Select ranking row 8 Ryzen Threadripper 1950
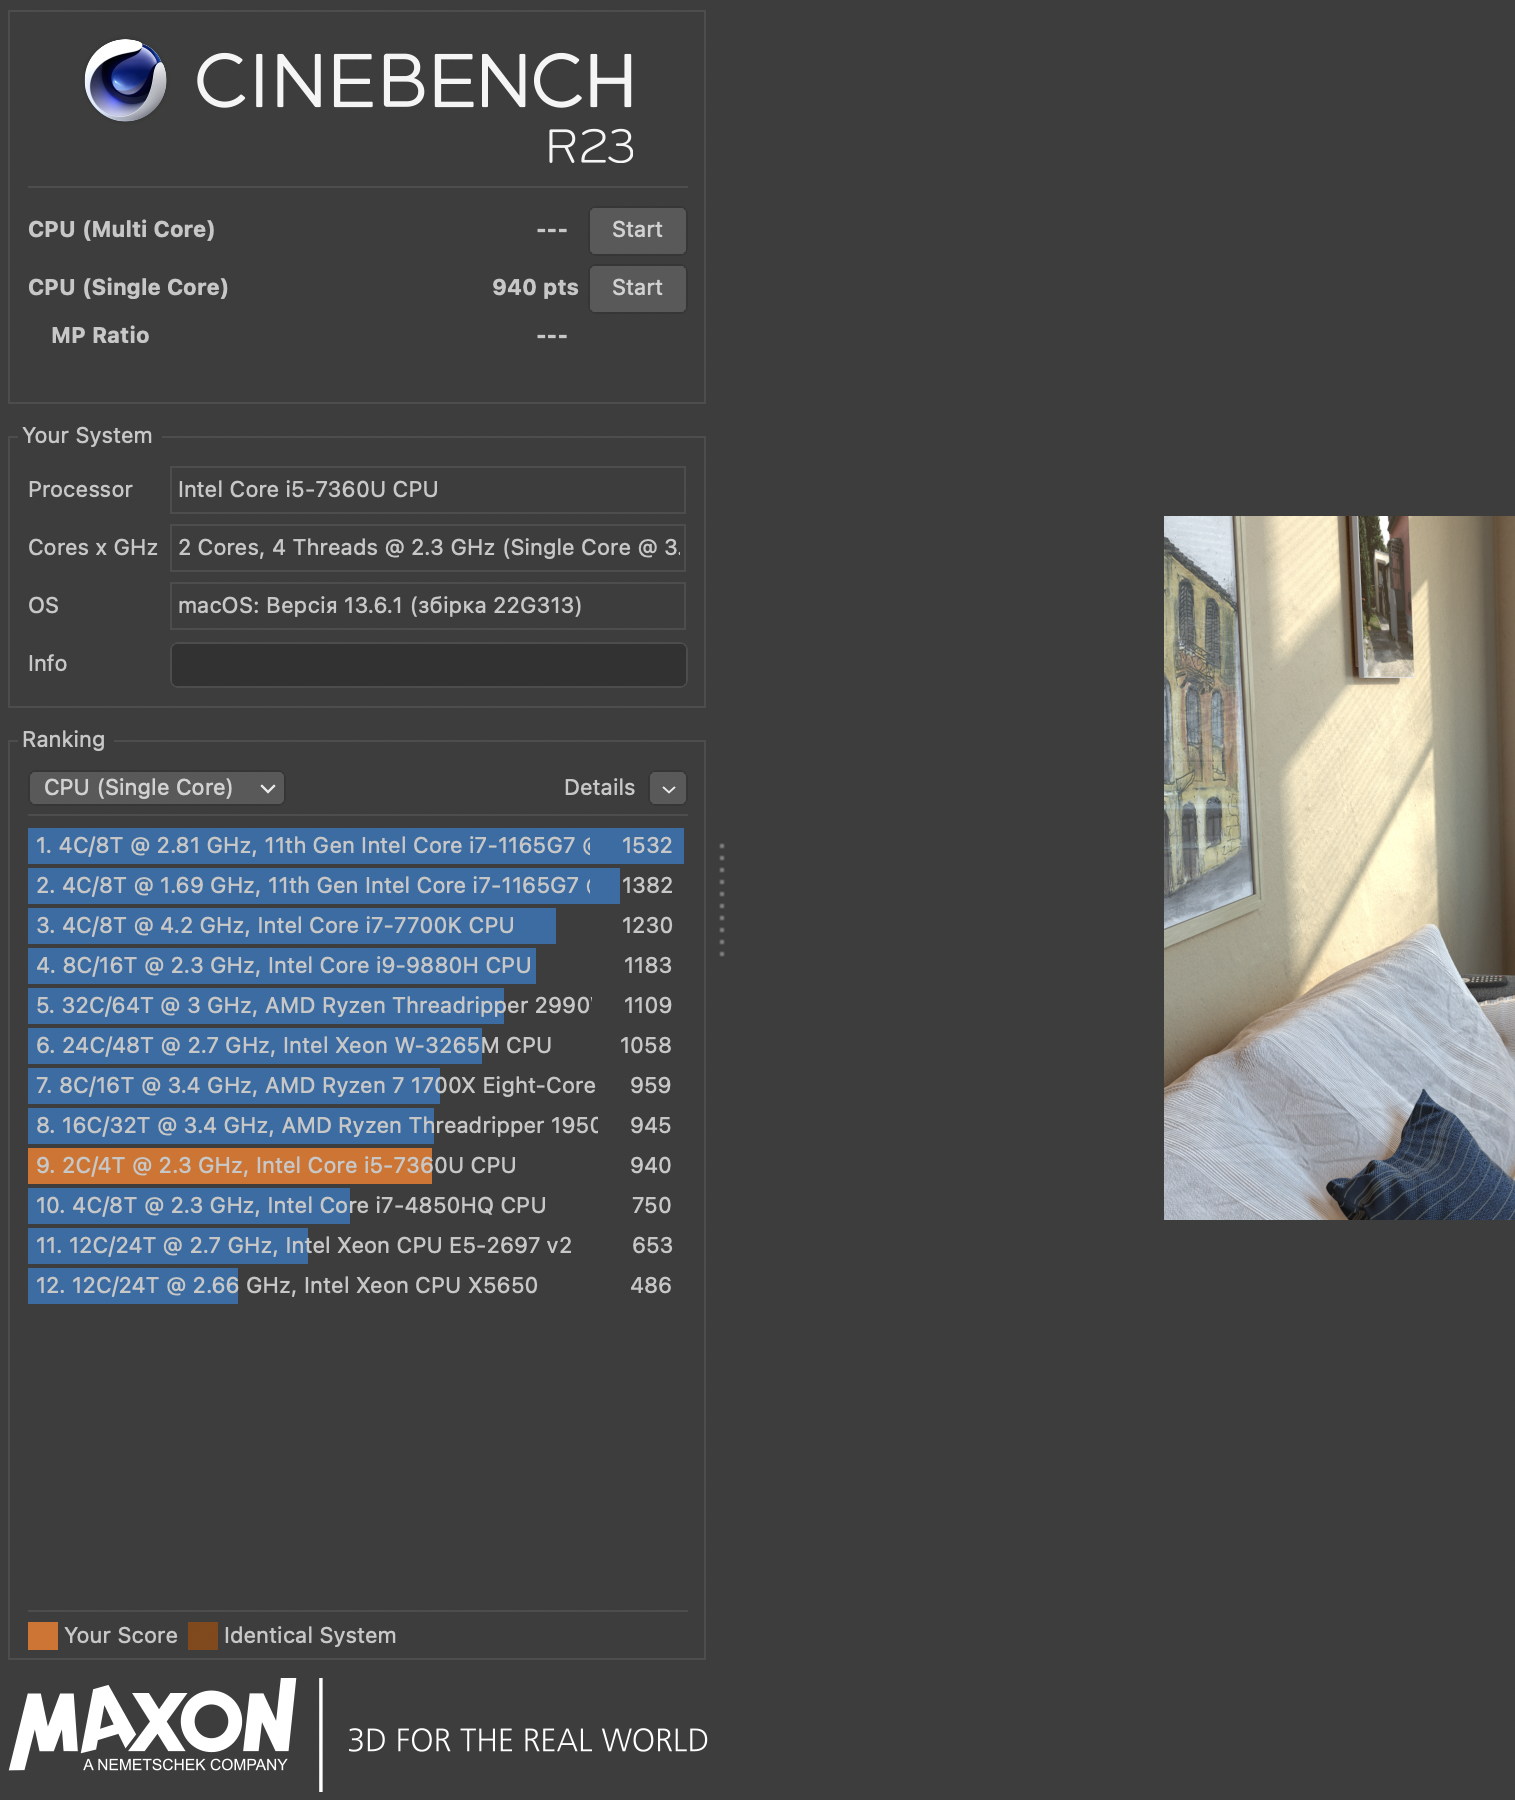Screen dimensions: 1515x1800 point(356,1126)
